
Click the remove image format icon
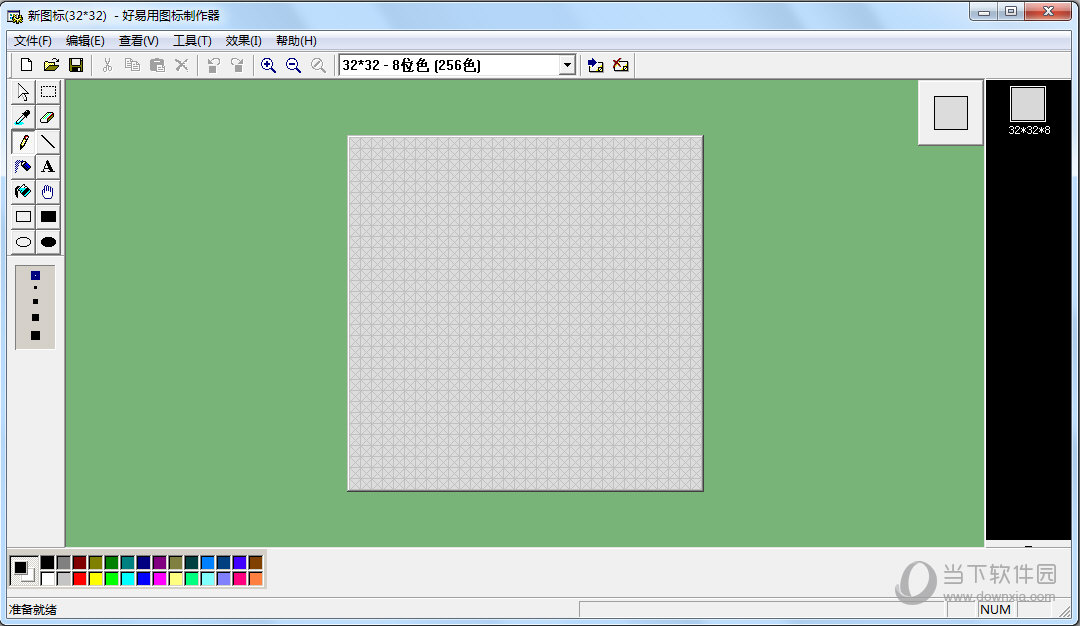621,65
